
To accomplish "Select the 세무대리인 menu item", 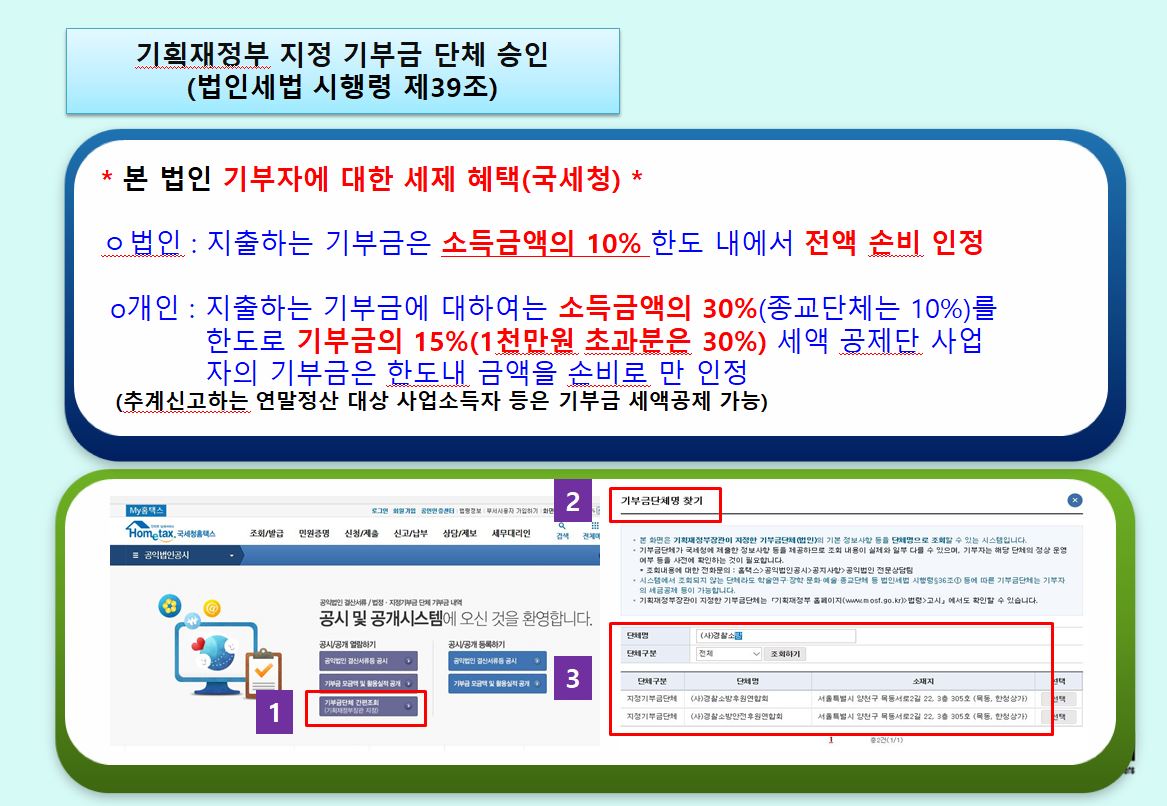I will tap(512, 534).
